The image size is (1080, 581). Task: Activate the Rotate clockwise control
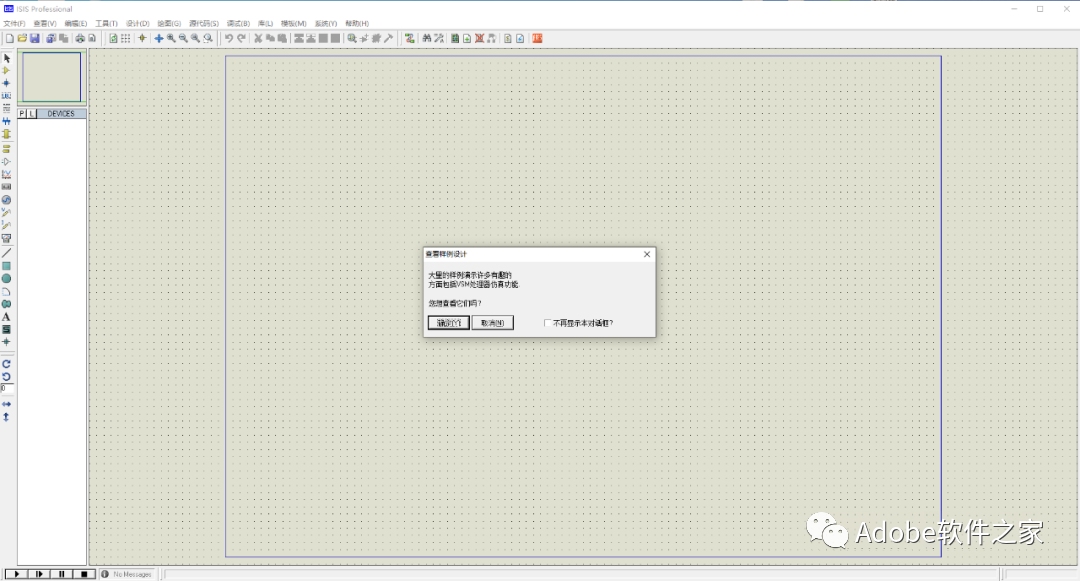6,363
